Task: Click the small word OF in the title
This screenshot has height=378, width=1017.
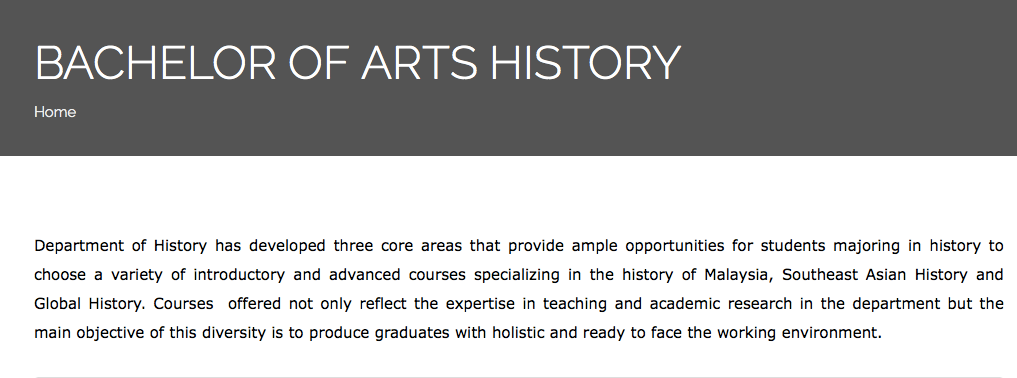Action: pos(318,63)
